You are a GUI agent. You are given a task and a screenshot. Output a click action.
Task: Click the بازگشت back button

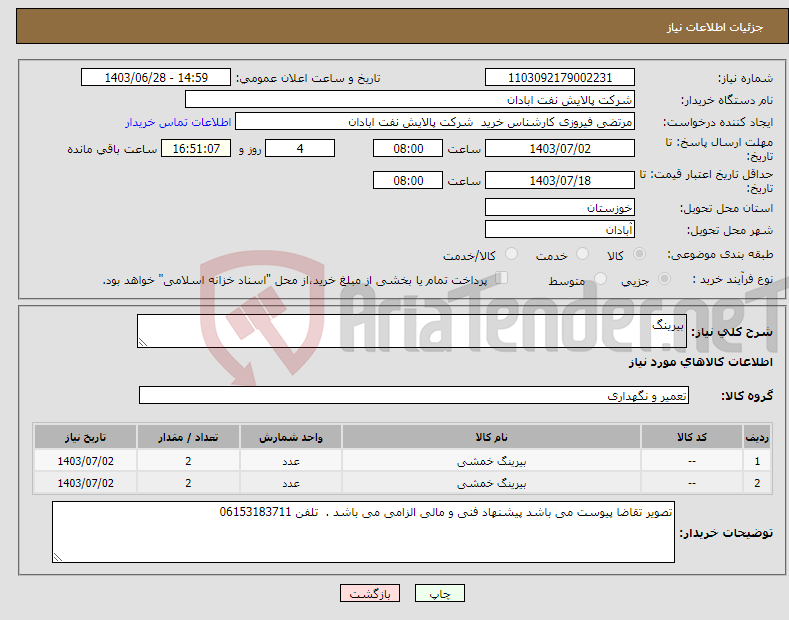click(370, 593)
